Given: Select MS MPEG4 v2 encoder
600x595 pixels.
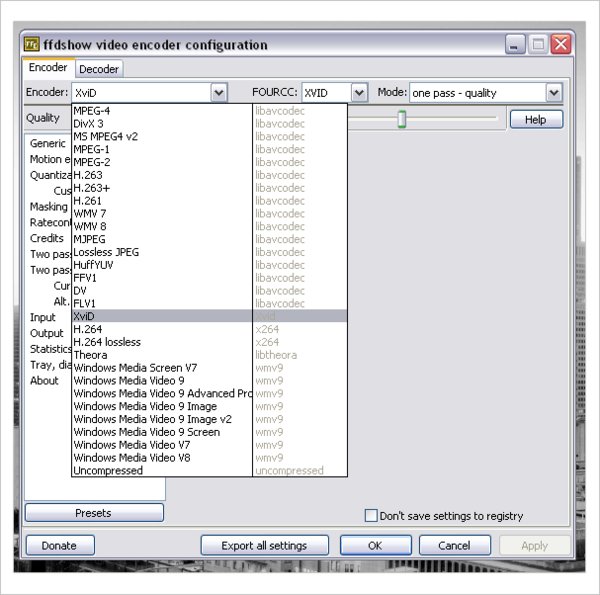Looking at the screenshot, I should pos(209,137).
